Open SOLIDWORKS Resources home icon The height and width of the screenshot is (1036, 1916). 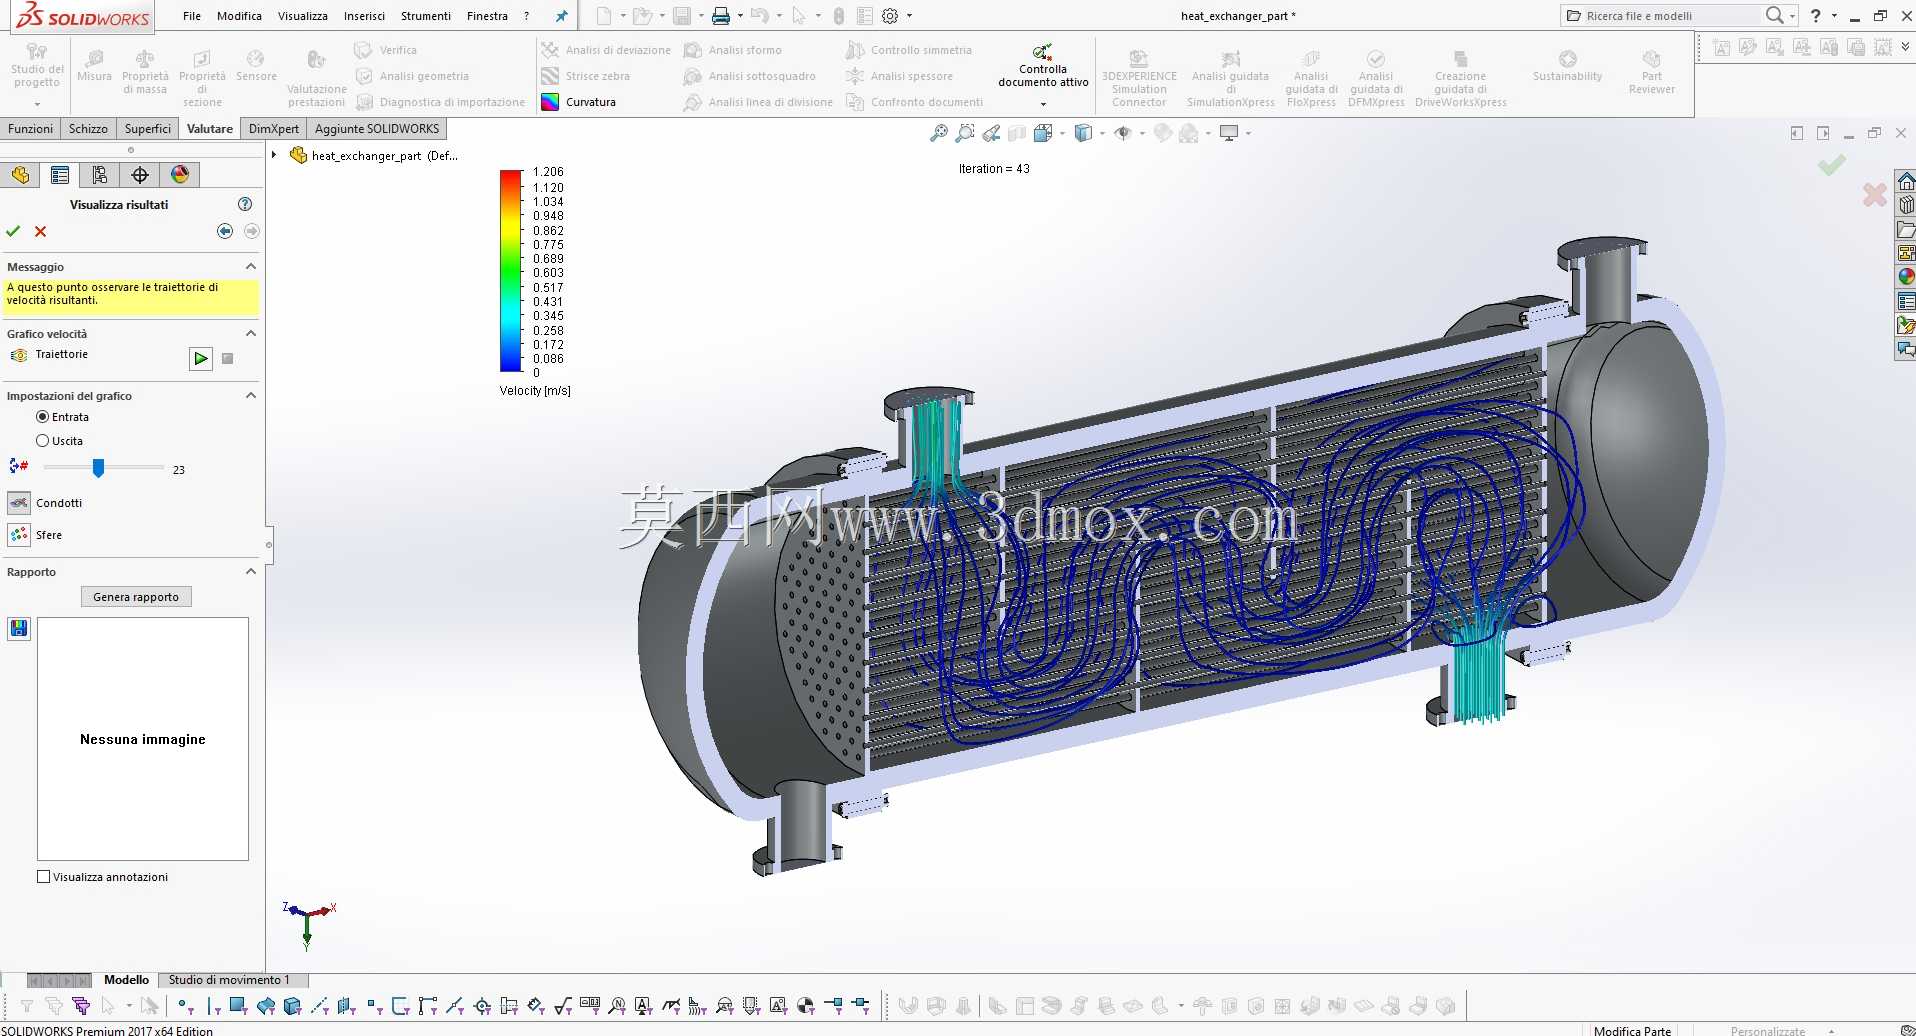click(x=1906, y=181)
